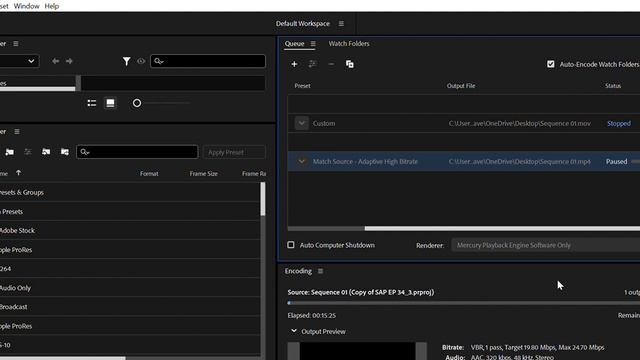Click the Preset Browser search field
This screenshot has height=360, width=640.
(x=137, y=152)
